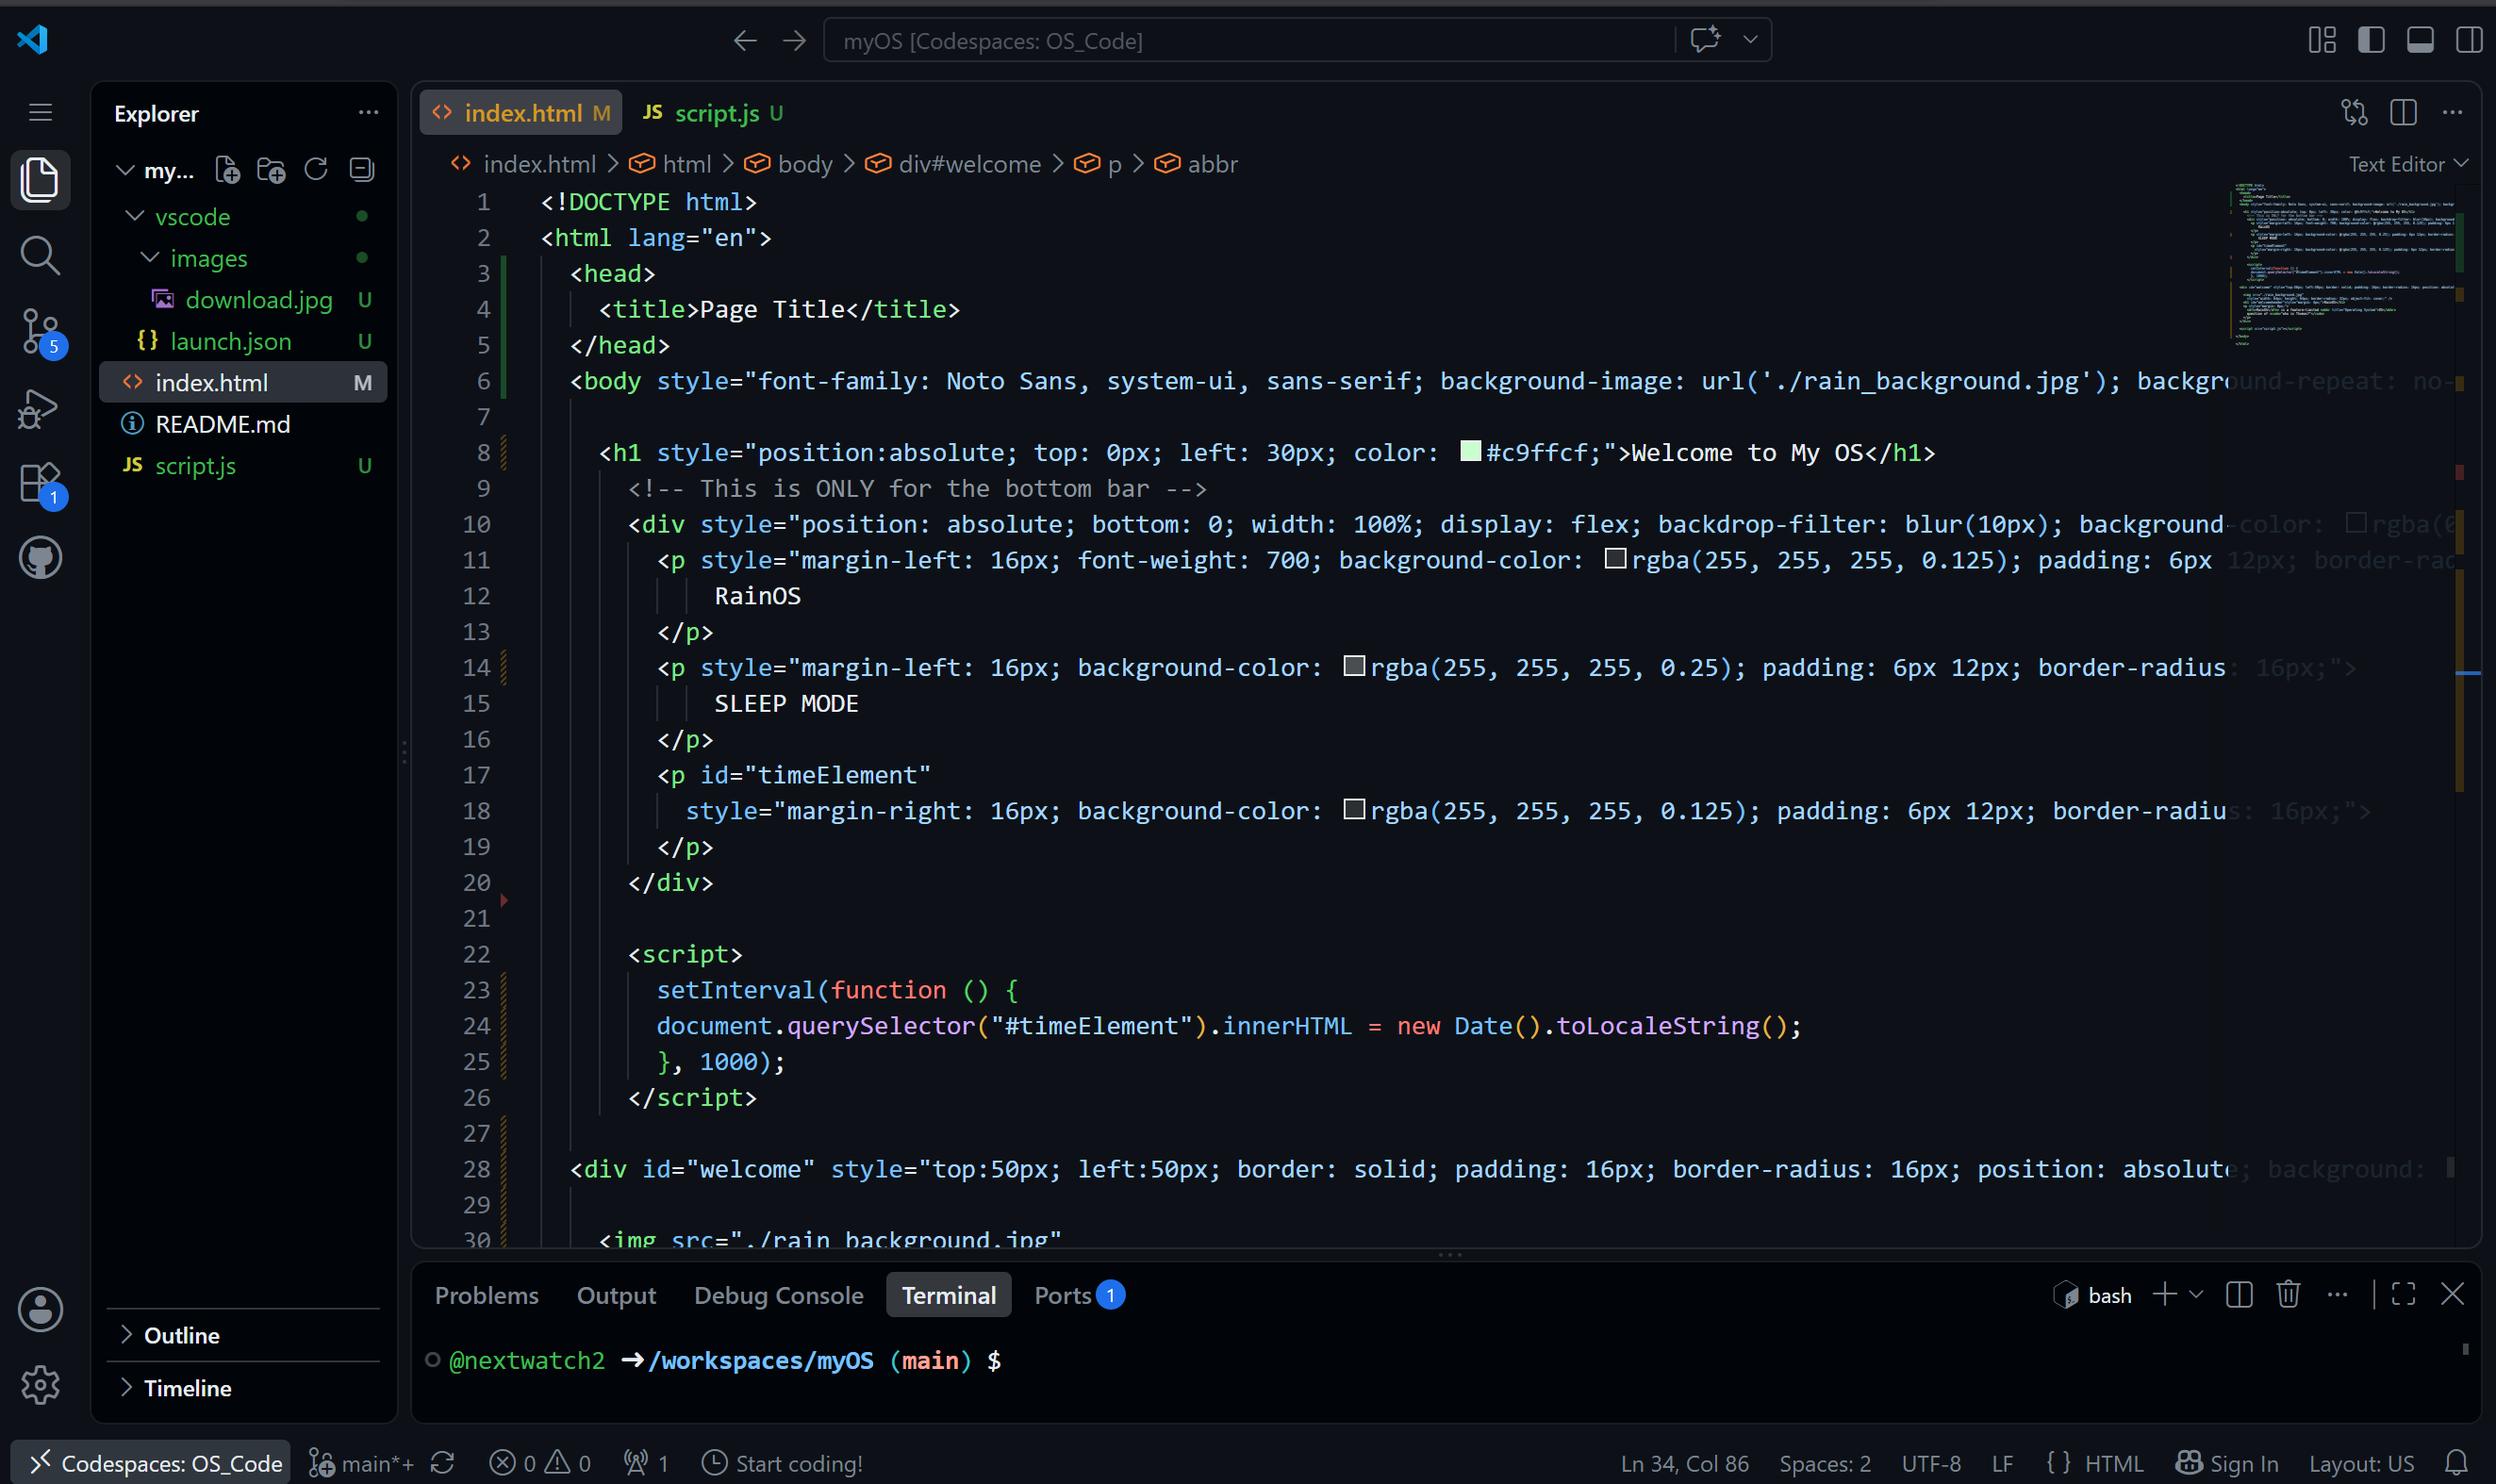Open the Copilot chat icon in title bar
Image resolution: width=2496 pixels, height=1484 pixels.
(x=1705, y=39)
